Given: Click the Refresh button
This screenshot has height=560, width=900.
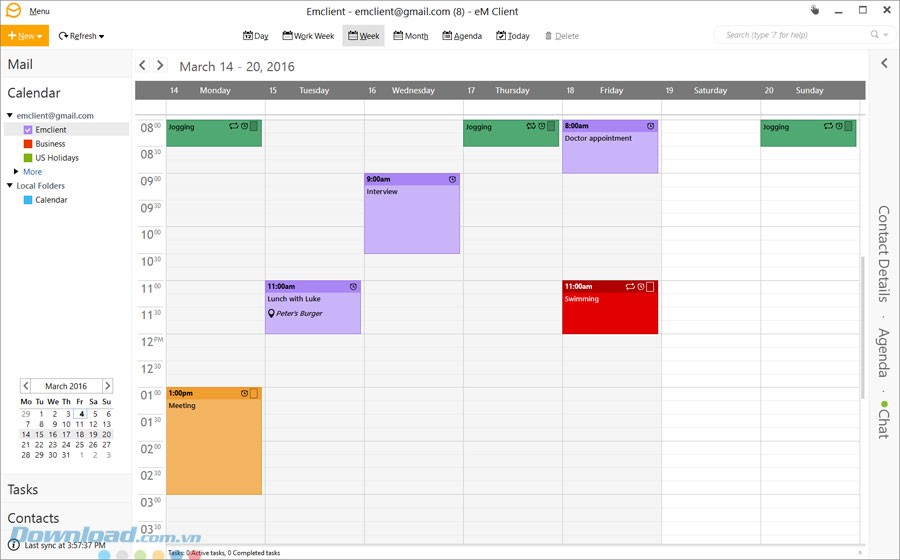Looking at the screenshot, I should (80, 36).
